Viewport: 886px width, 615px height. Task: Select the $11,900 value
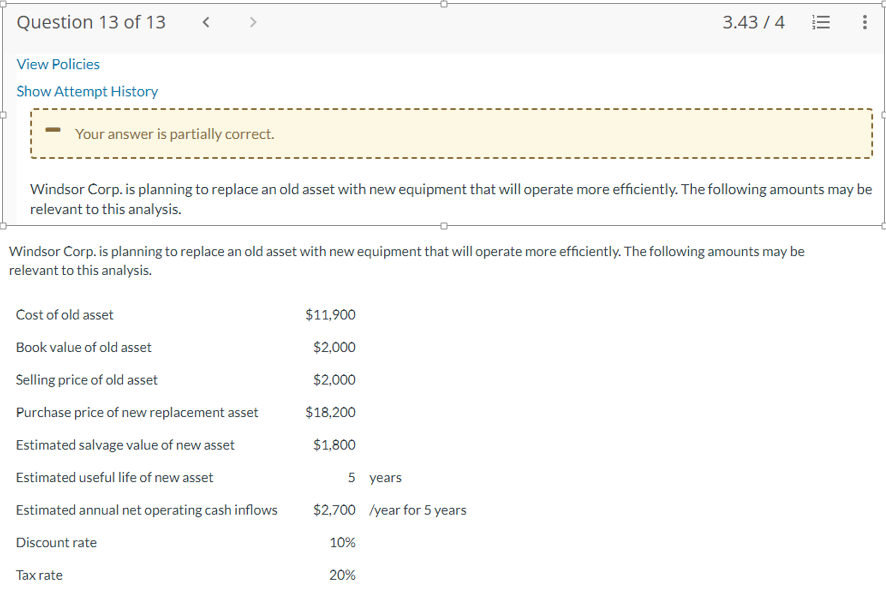click(331, 315)
